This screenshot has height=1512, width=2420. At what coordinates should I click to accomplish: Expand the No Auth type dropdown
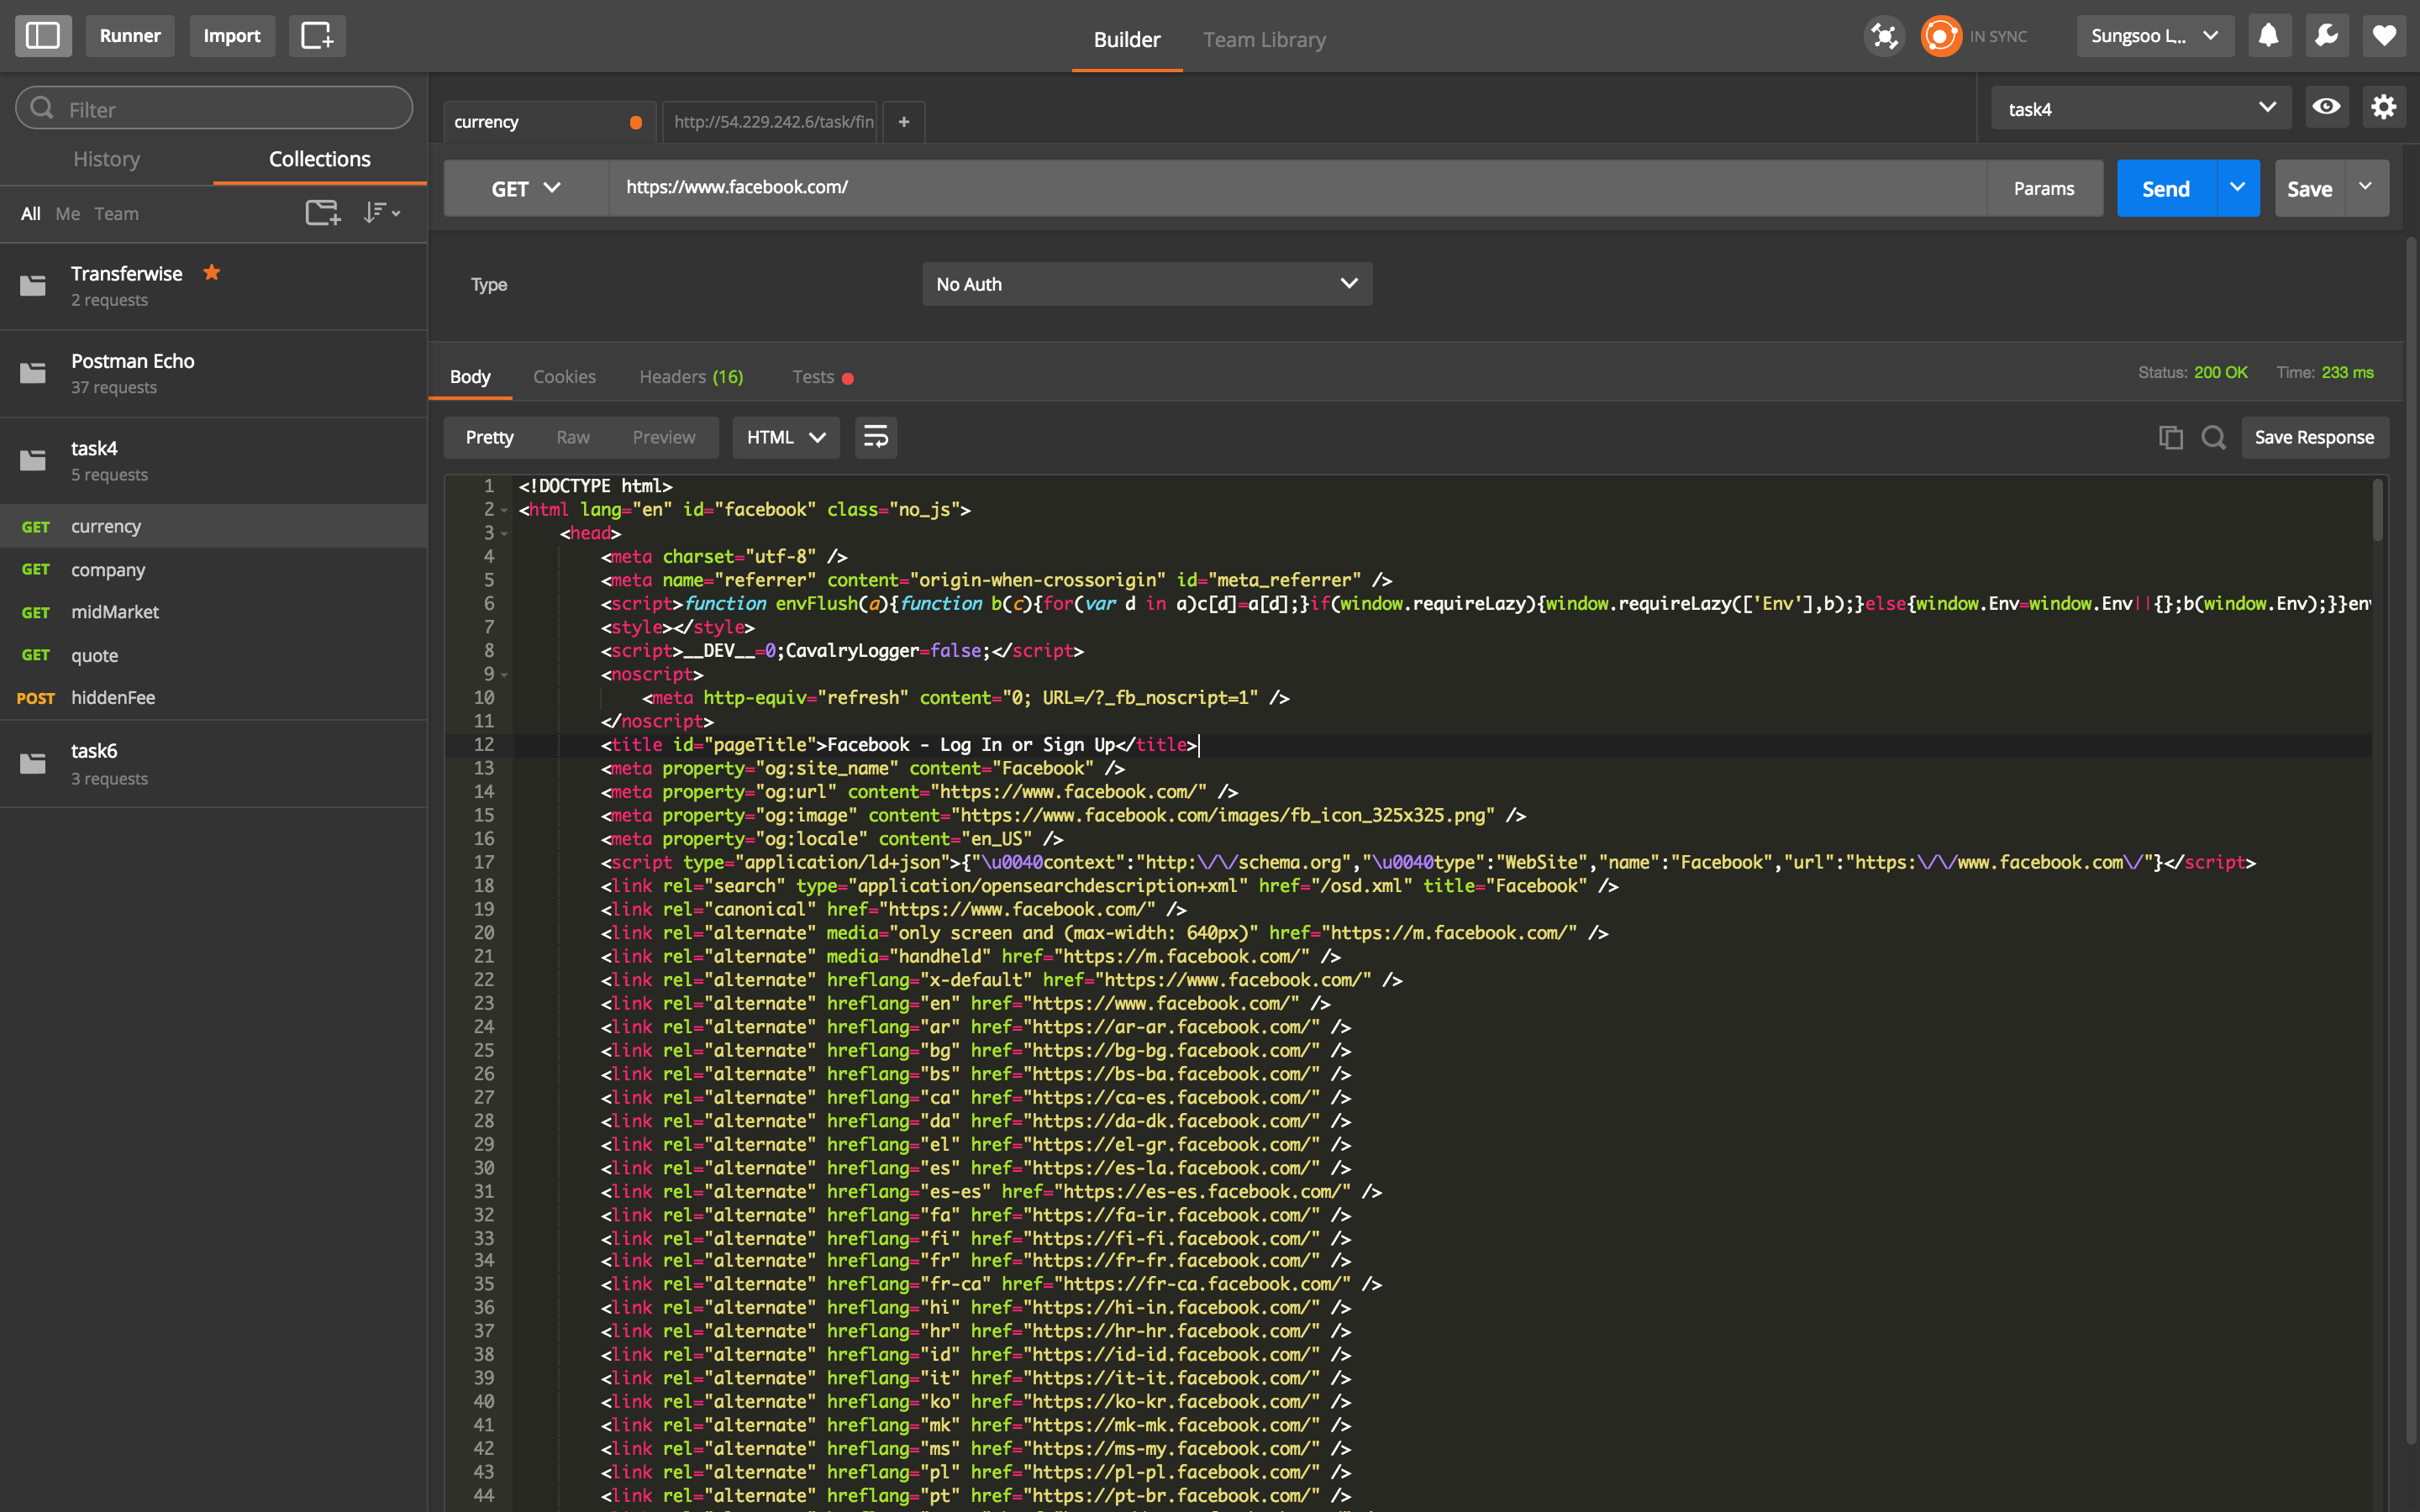tap(1146, 284)
